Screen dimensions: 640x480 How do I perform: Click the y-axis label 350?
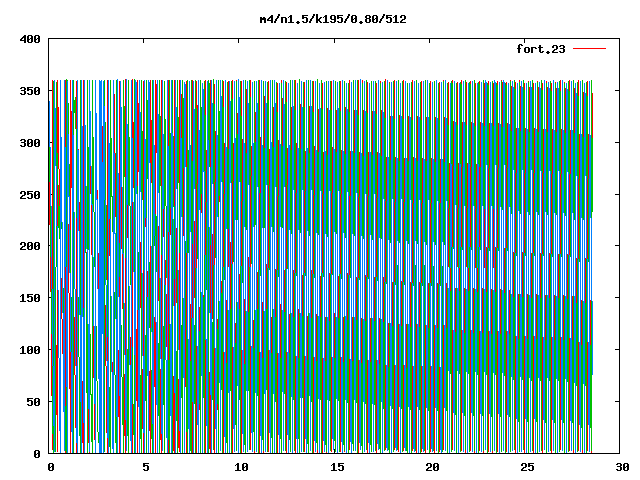click(30, 91)
